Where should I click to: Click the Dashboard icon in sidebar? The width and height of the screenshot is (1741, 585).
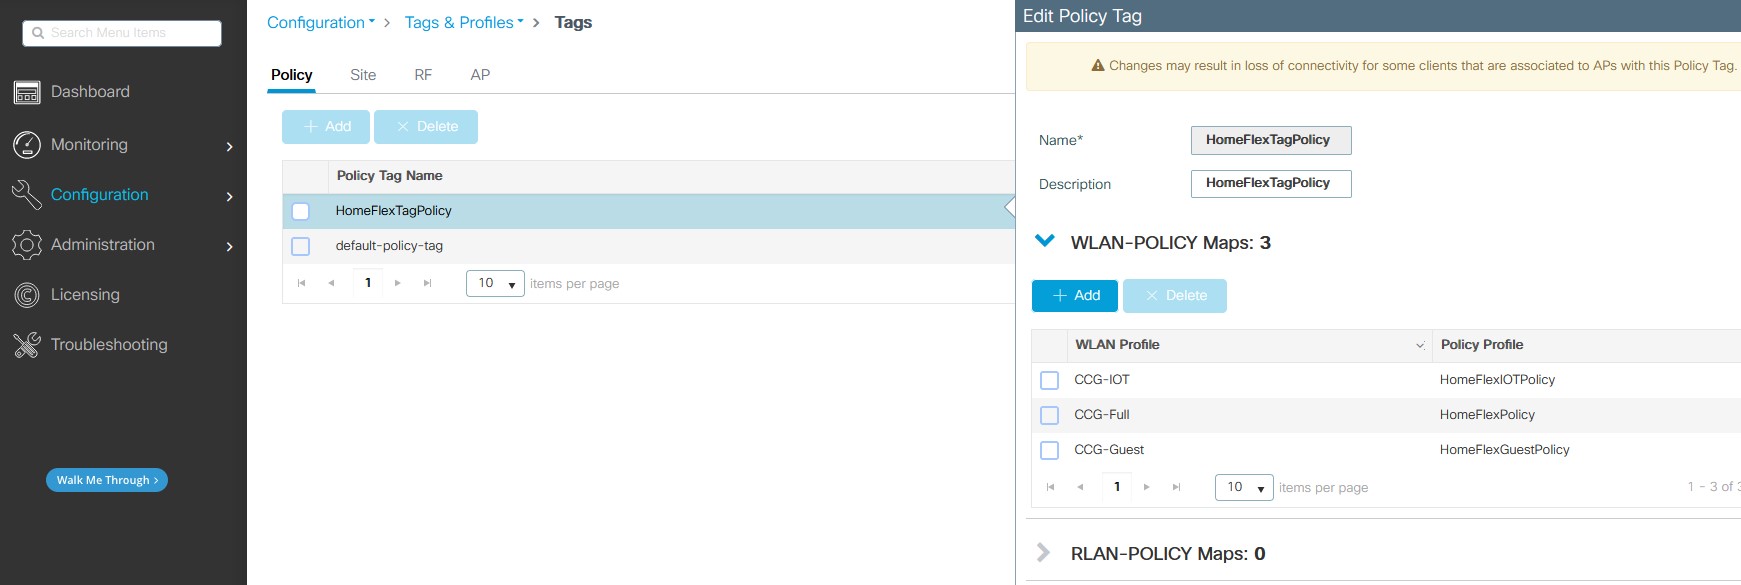coord(27,93)
